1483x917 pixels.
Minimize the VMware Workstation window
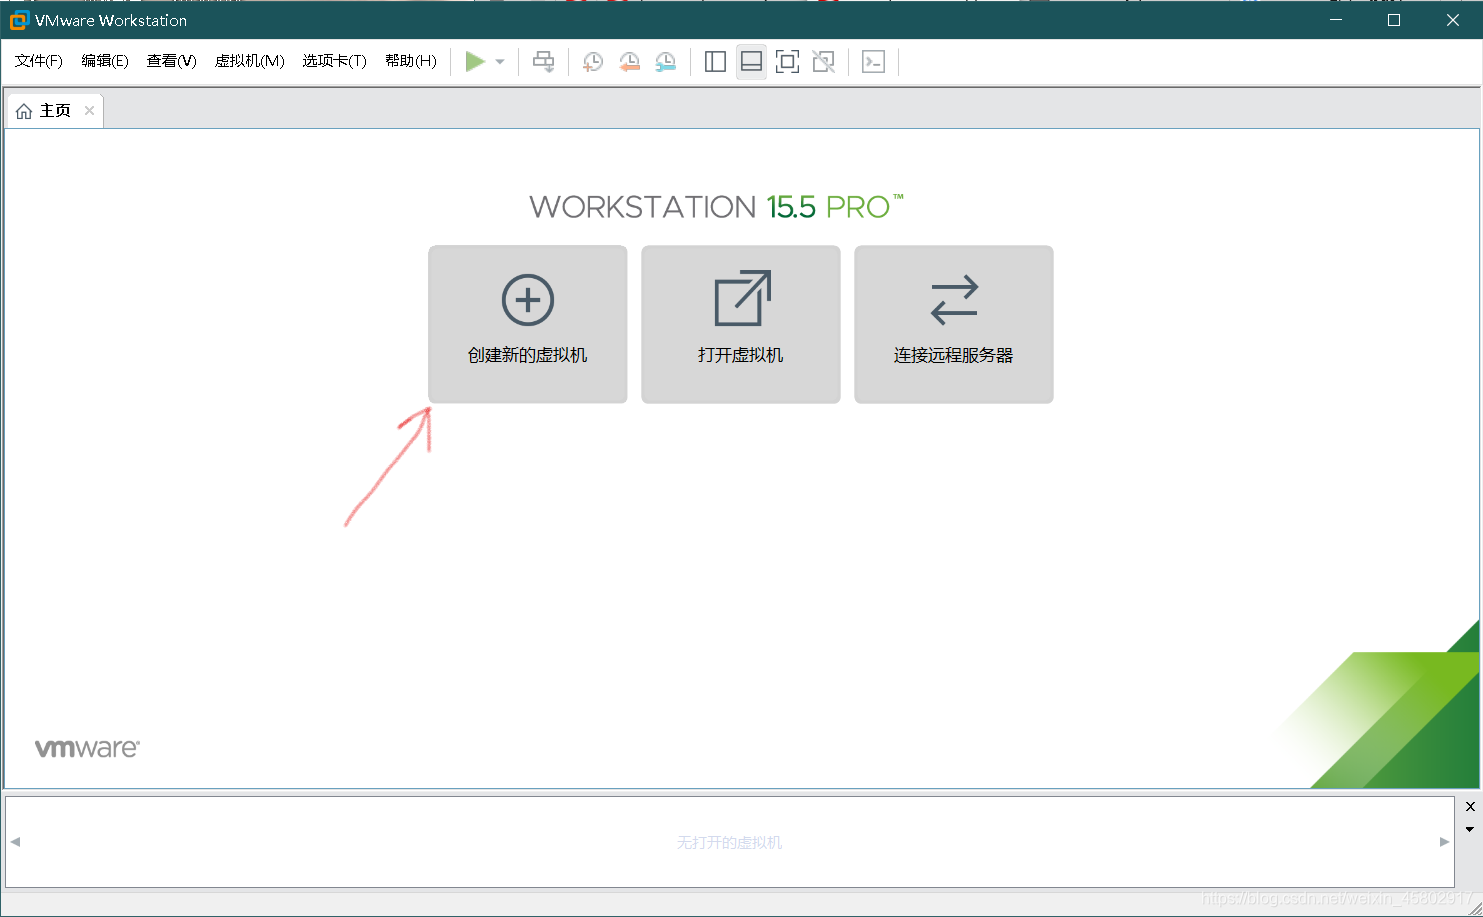(x=1336, y=20)
